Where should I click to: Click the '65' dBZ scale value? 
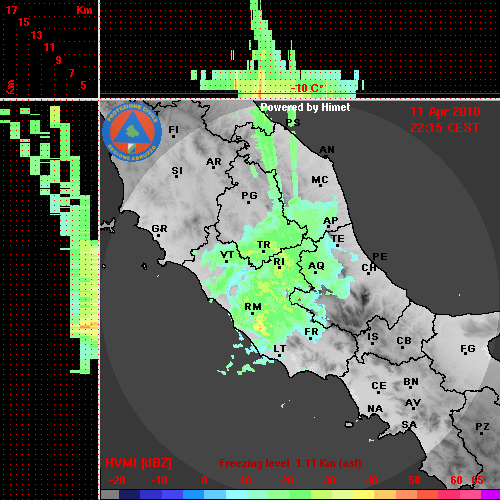point(478,480)
